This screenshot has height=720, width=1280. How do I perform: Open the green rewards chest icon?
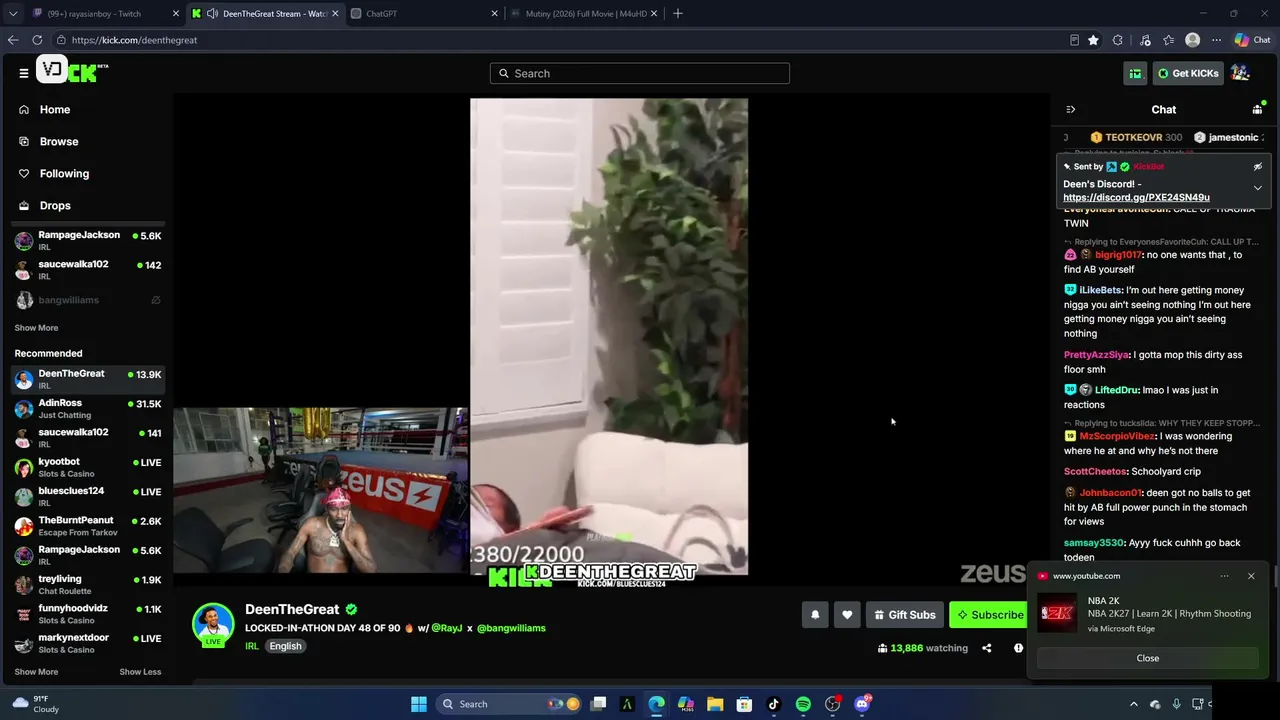pos(1135,73)
